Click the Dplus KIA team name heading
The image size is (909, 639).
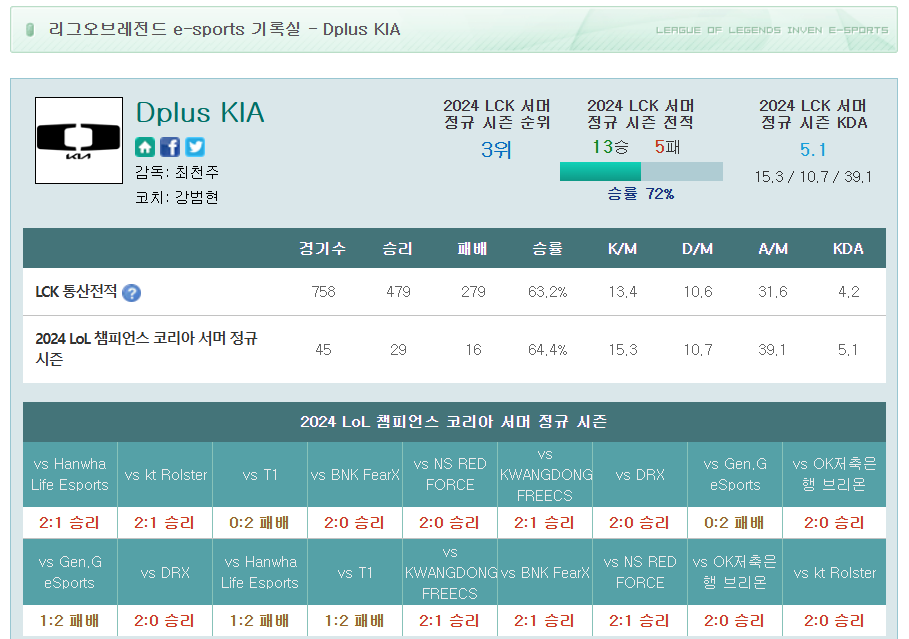pos(200,112)
